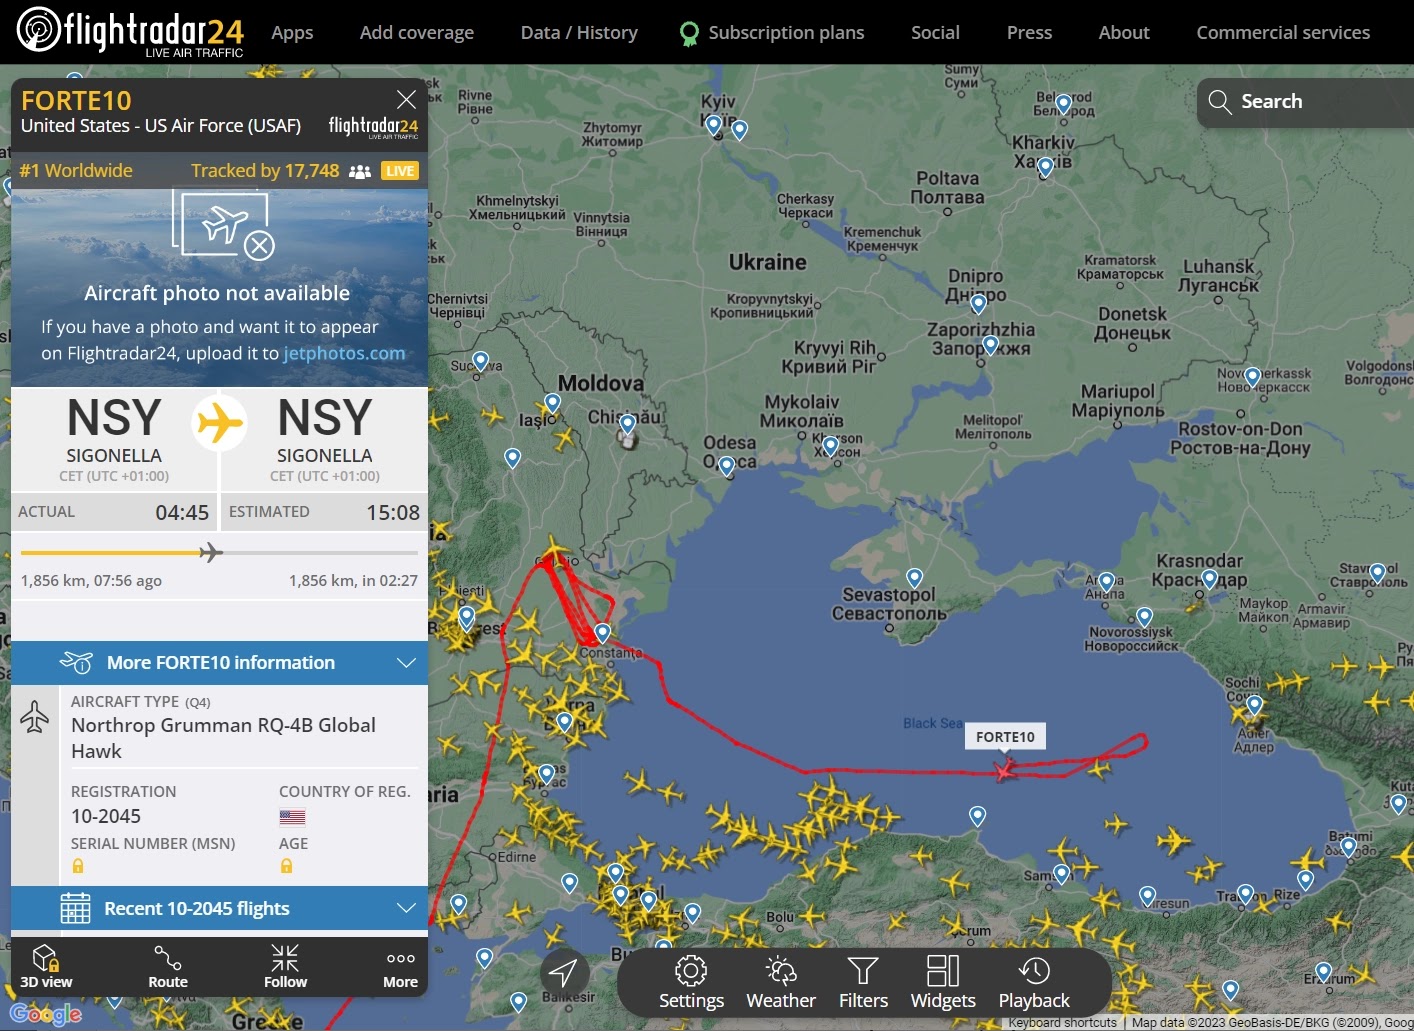Image resolution: width=1414 pixels, height=1031 pixels.
Task: Expand More FORTE10 information section
Action: [x=219, y=663]
